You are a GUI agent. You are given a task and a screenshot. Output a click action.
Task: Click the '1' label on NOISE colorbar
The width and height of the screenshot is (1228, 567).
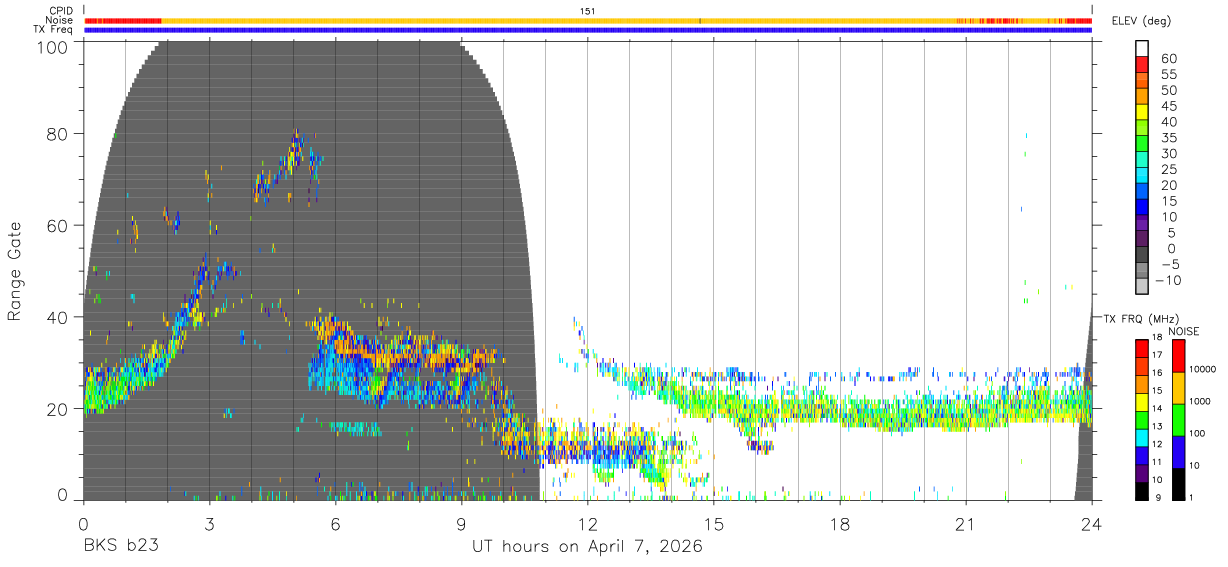[1191, 497]
